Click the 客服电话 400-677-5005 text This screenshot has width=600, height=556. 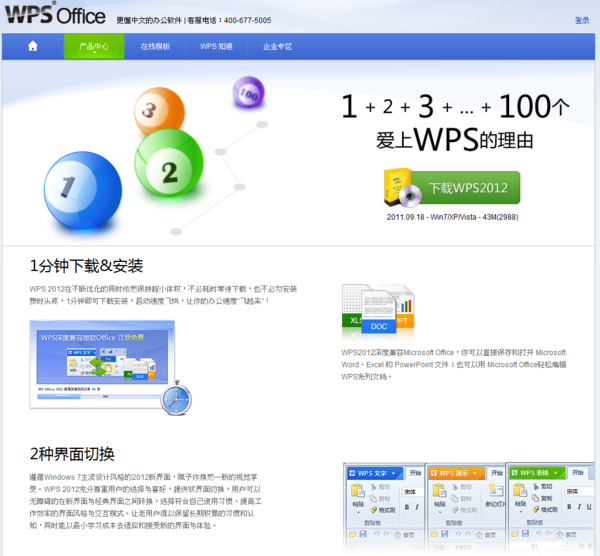pos(229,20)
